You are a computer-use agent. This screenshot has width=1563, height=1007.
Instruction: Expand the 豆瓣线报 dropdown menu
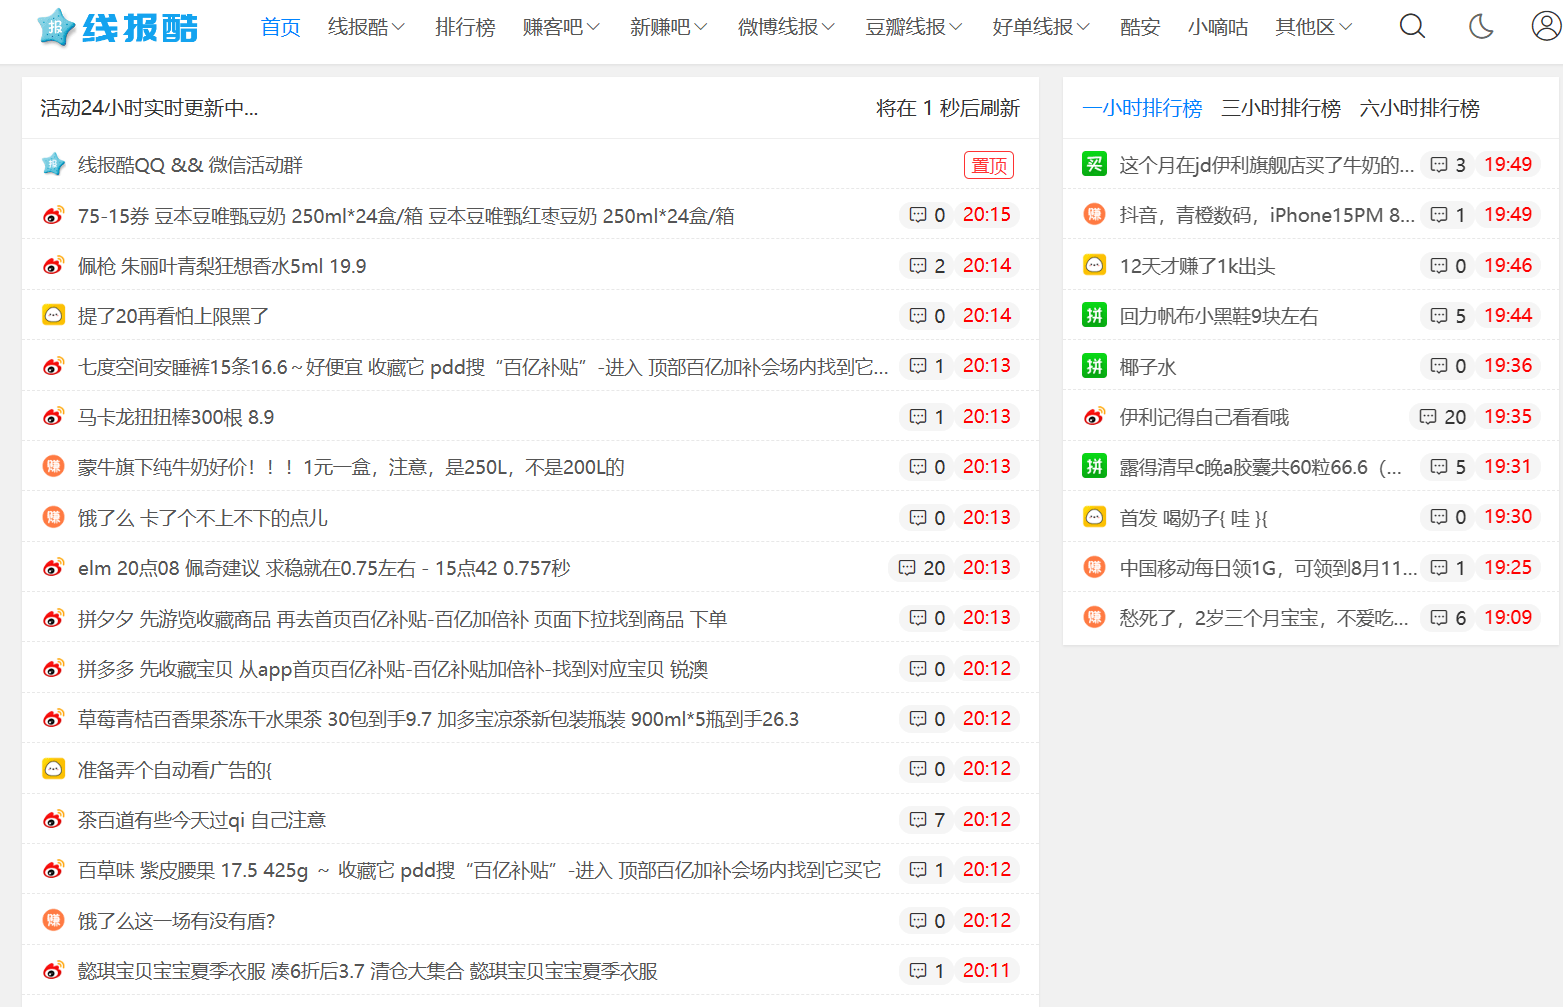[914, 27]
